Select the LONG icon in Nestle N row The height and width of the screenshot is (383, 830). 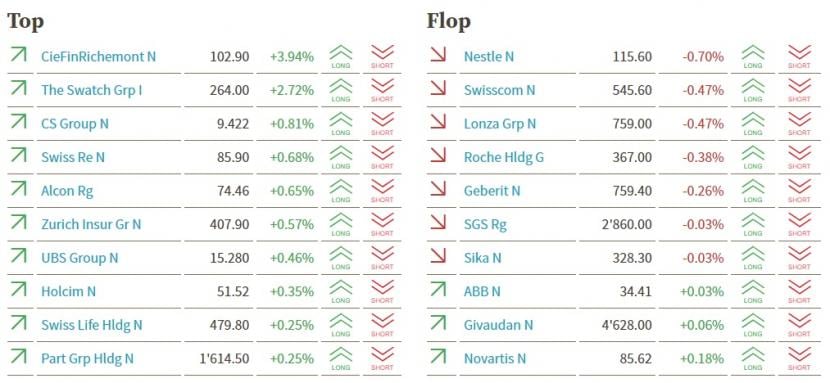pos(753,57)
